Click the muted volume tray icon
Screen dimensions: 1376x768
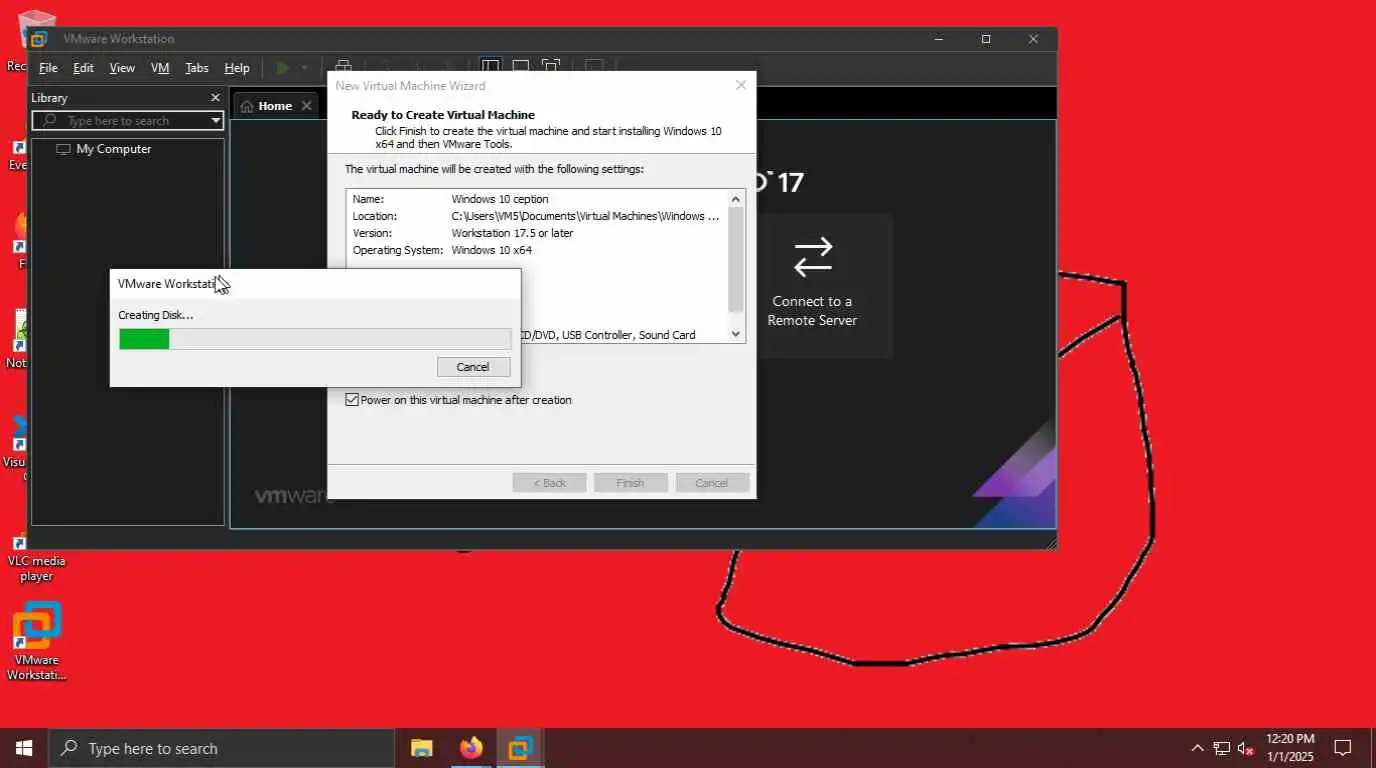point(1246,748)
